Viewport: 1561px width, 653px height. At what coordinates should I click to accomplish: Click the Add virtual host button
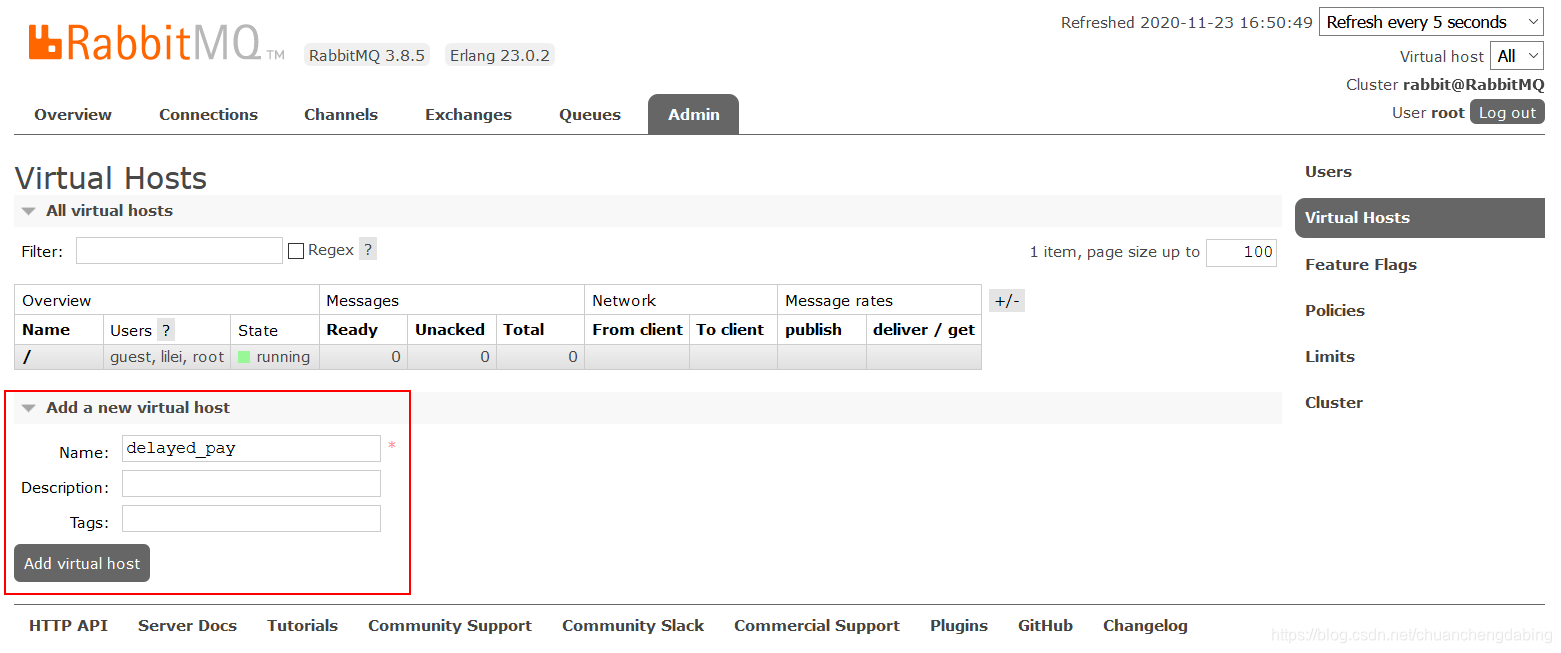coord(82,563)
